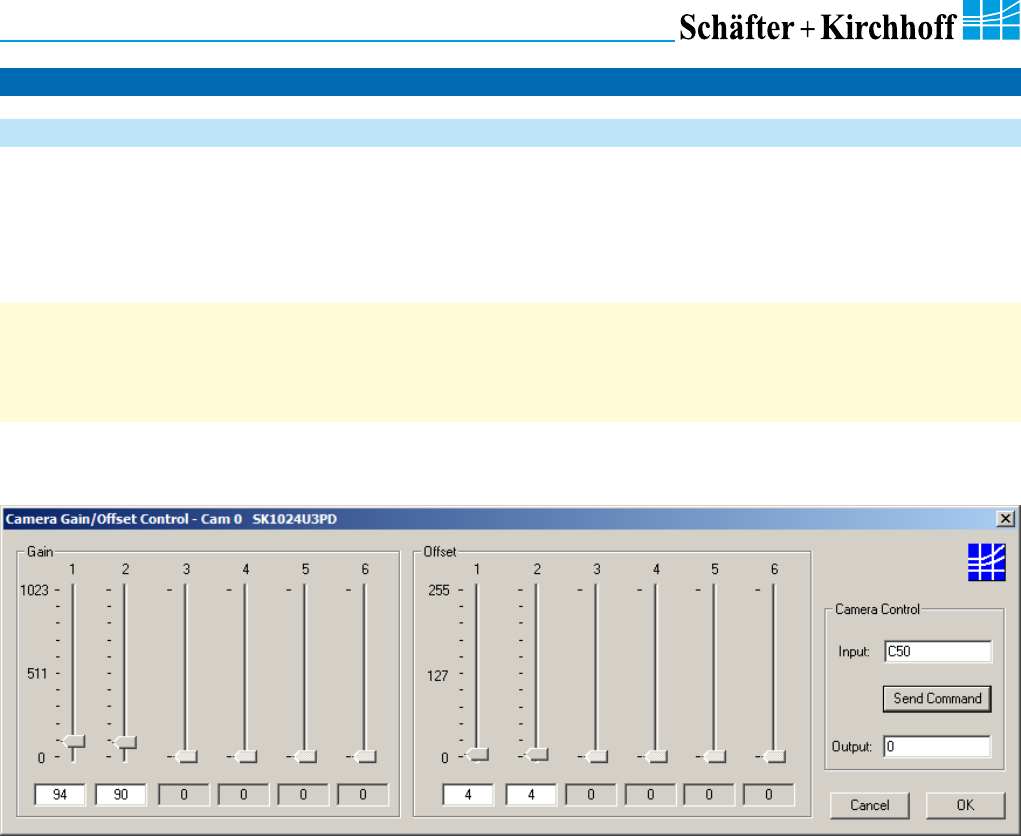This screenshot has width=1021, height=836.
Task: Click the Camera Control Output field
Action: (937, 746)
